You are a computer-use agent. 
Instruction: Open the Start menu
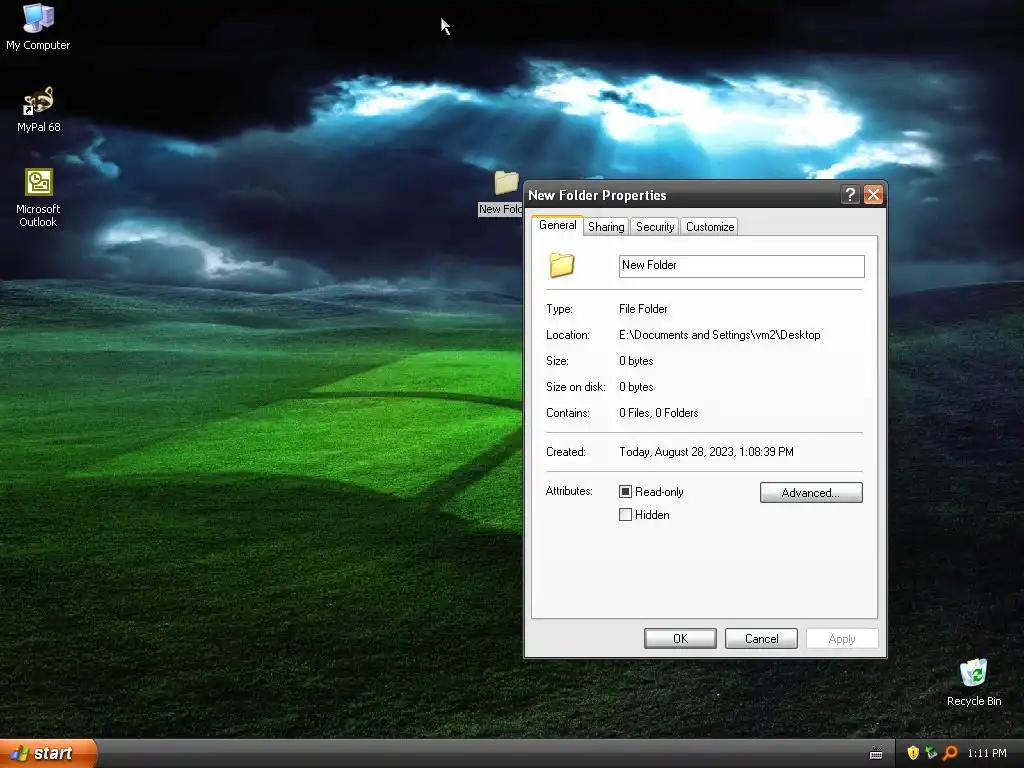[x=48, y=753]
